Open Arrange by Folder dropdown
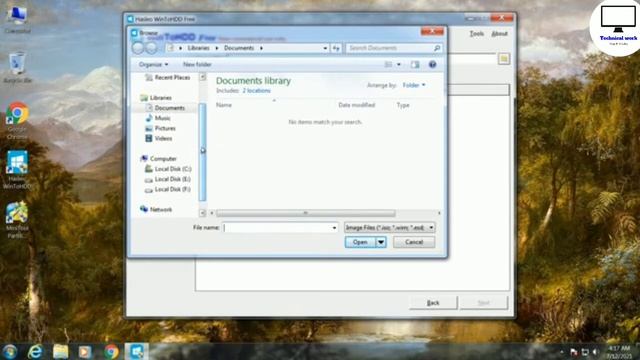 (x=414, y=85)
